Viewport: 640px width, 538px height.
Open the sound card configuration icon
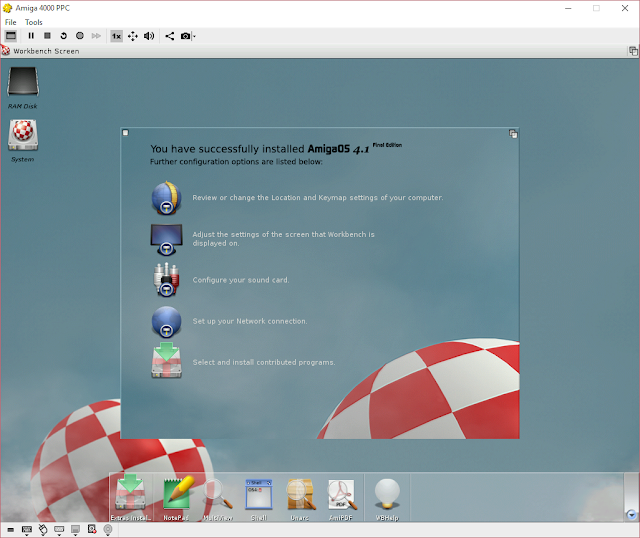point(166,280)
